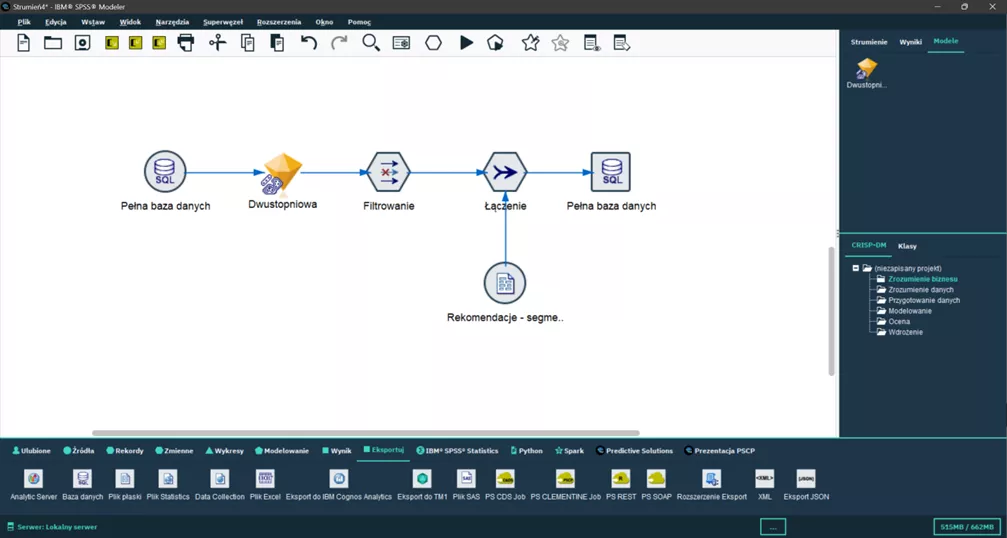Open the Superwęzeł menu
Image resolution: width=1007 pixels, height=538 pixels.
223,22
